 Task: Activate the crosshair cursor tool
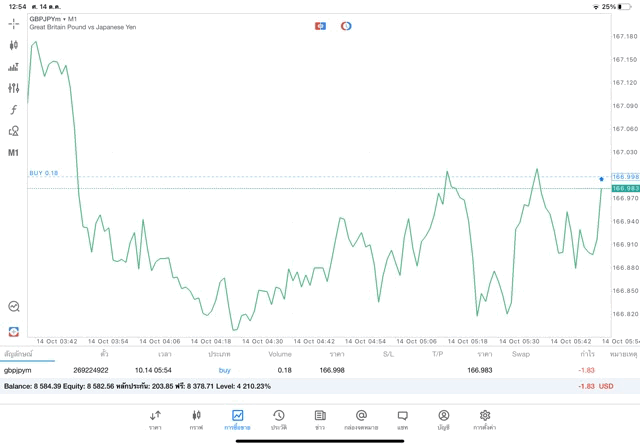click(x=13, y=24)
